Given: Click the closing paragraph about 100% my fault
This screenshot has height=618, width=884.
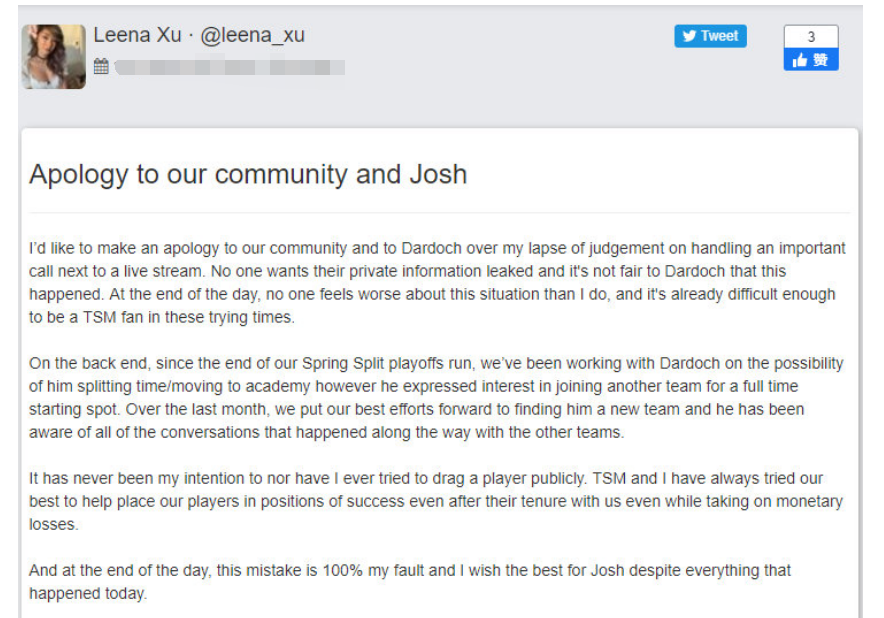Looking at the screenshot, I should pyautogui.click(x=410, y=581).
